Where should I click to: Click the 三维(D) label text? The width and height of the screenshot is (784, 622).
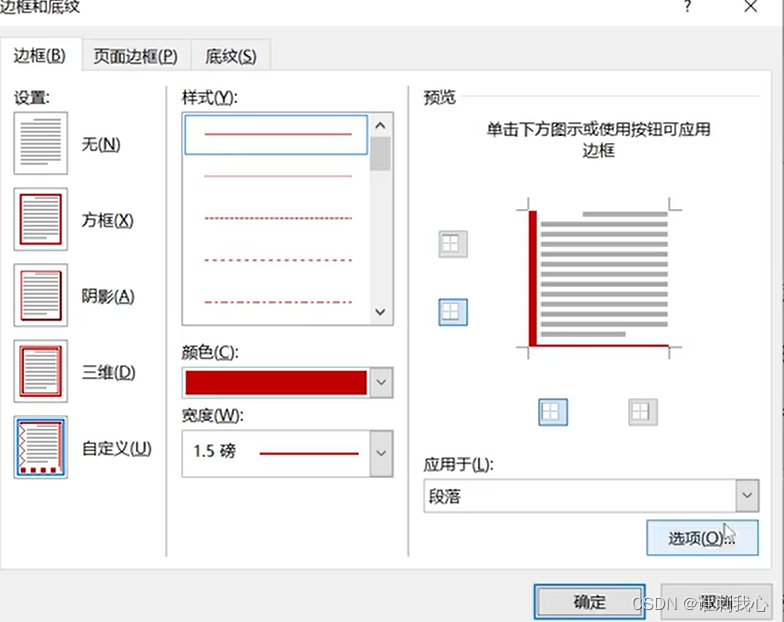click(108, 372)
